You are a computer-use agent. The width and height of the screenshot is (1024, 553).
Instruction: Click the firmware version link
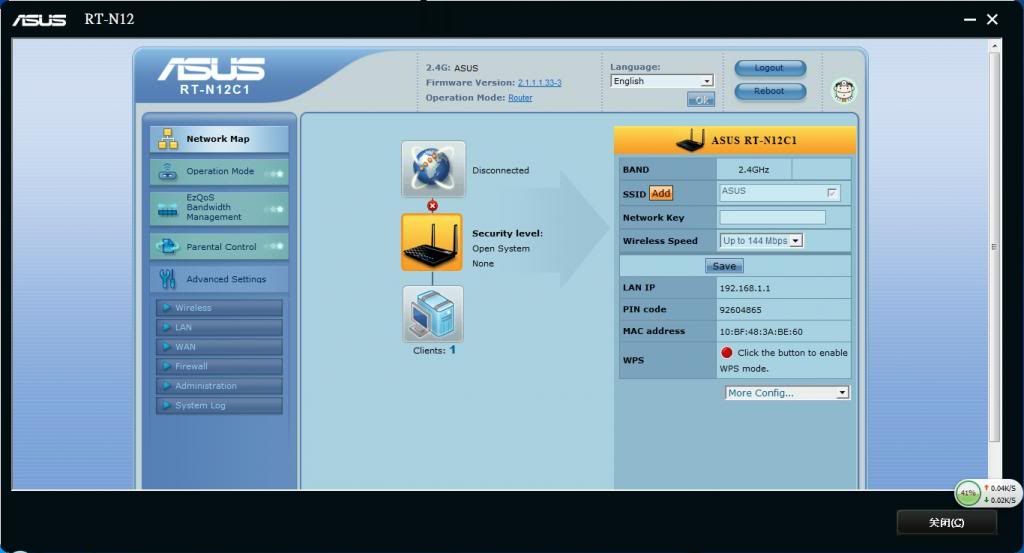539,83
